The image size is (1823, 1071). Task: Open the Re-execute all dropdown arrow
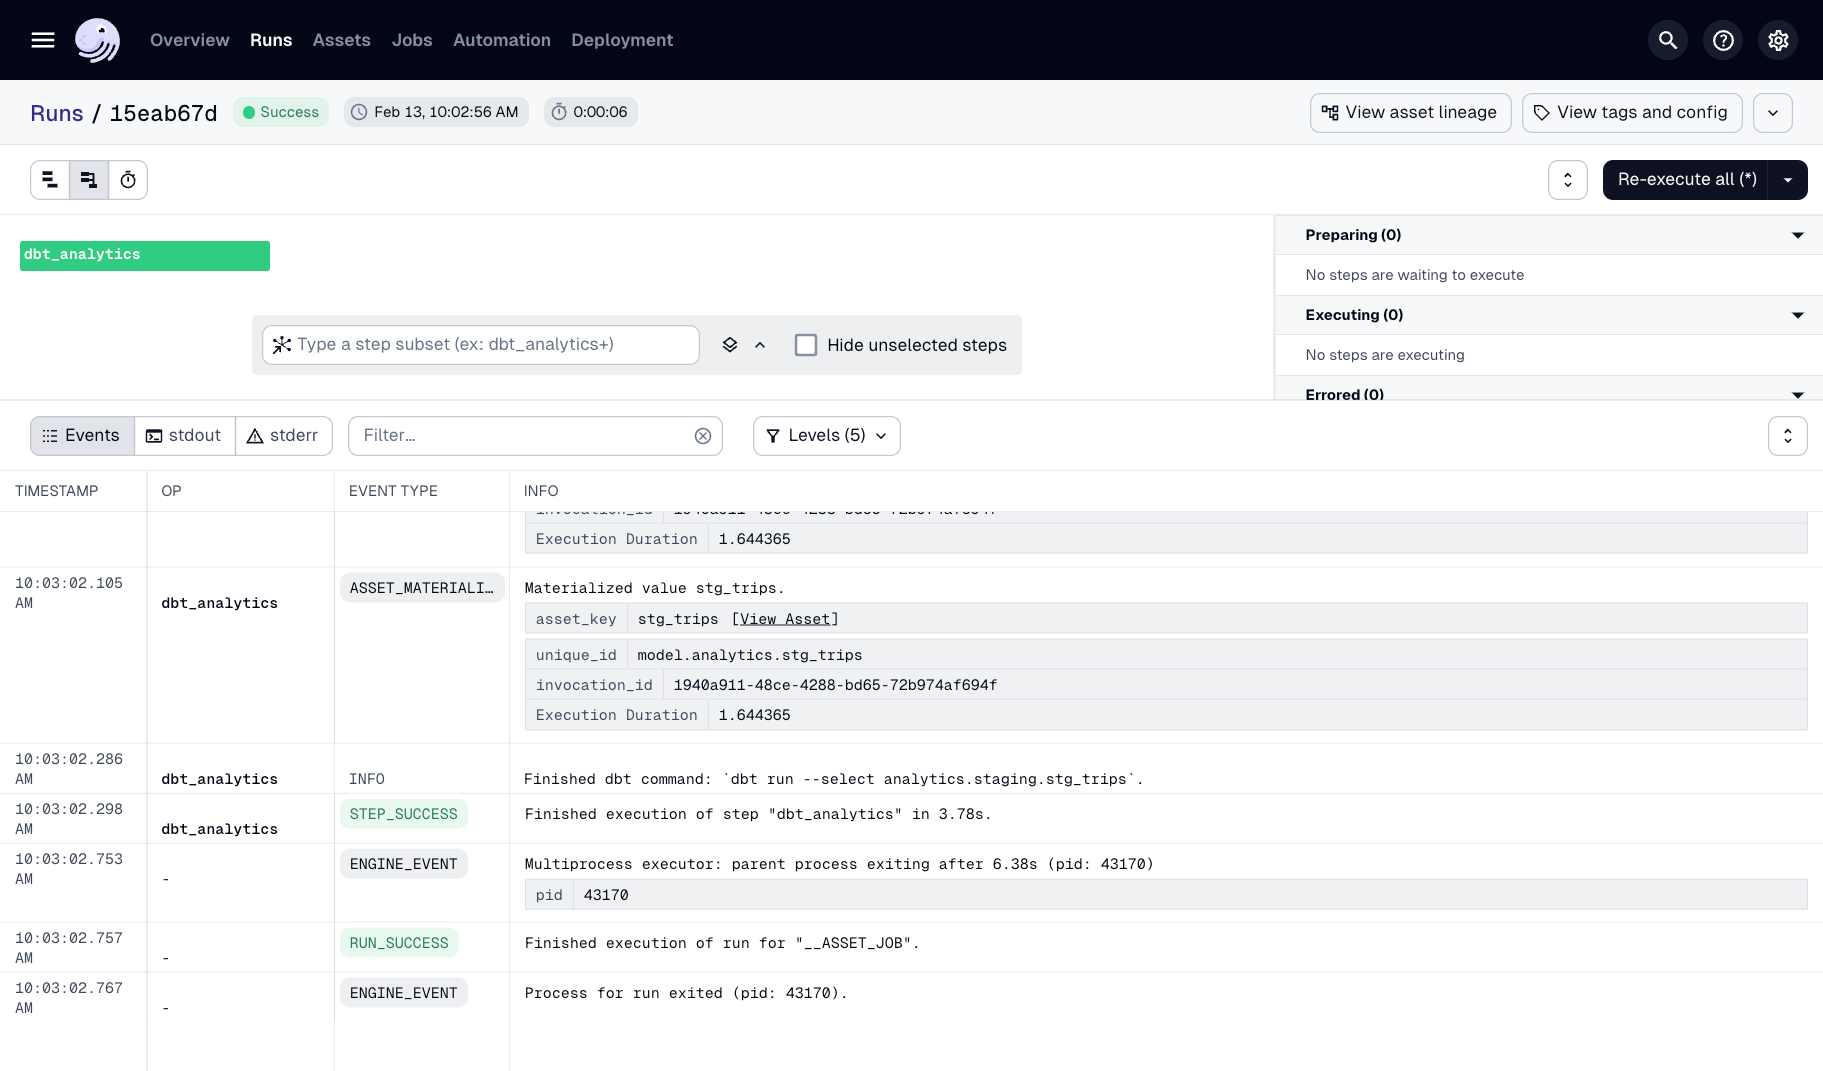(x=1788, y=180)
